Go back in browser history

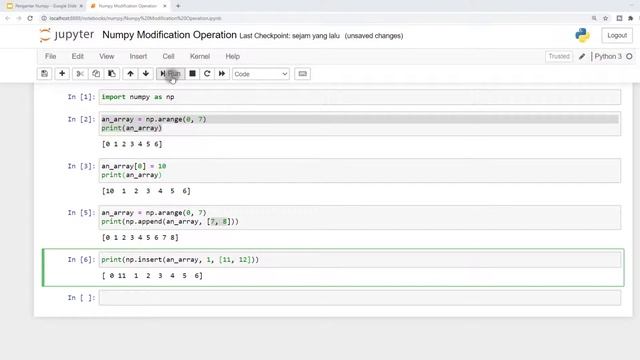coord(7,18)
